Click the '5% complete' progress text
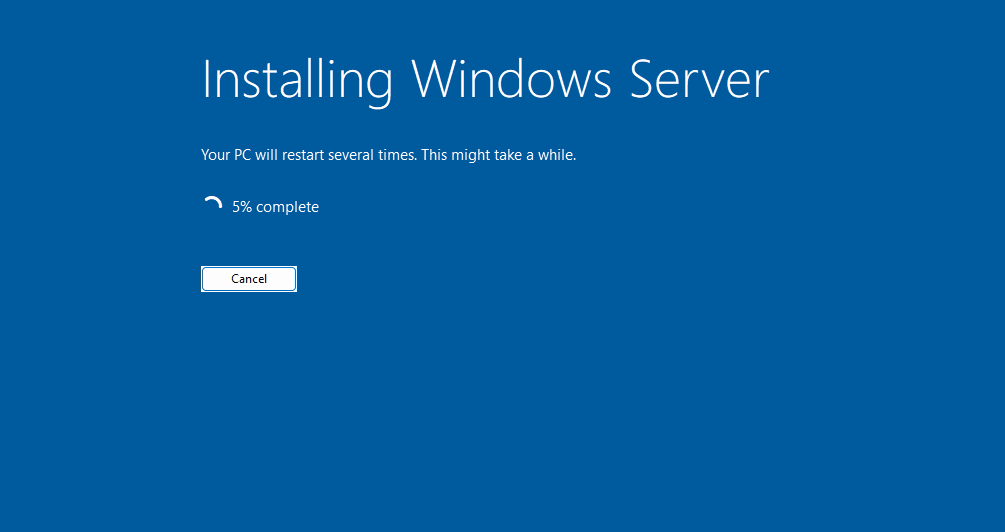This screenshot has height=532, width=1005. pyautogui.click(x=276, y=207)
